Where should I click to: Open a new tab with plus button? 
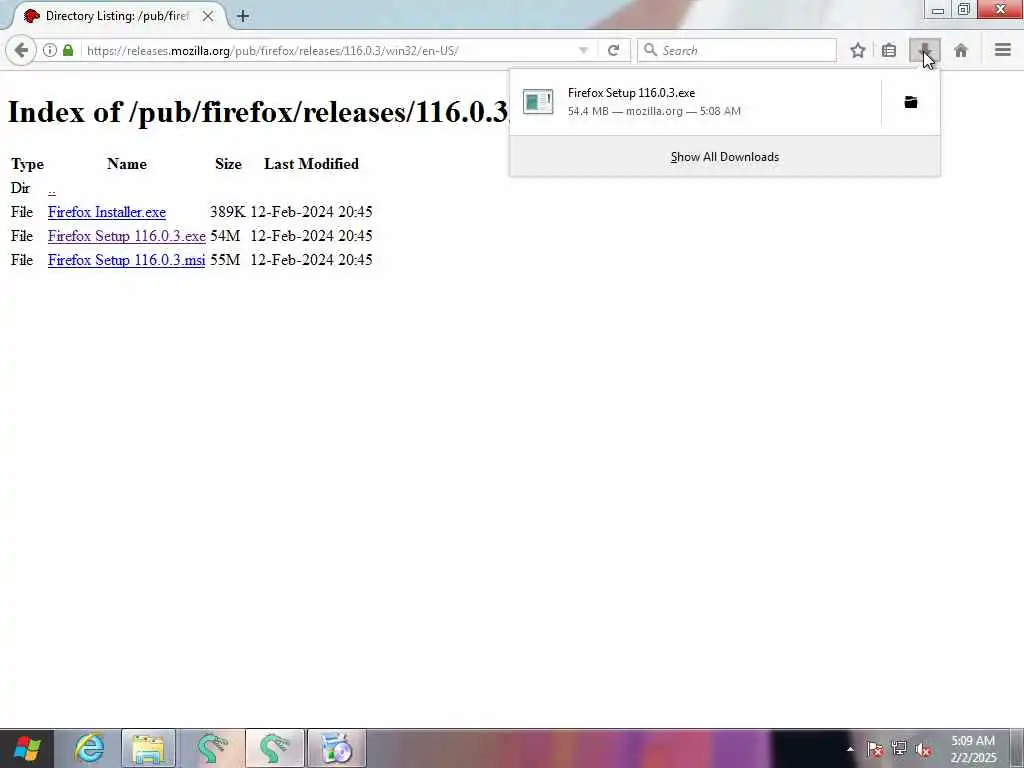[243, 16]
